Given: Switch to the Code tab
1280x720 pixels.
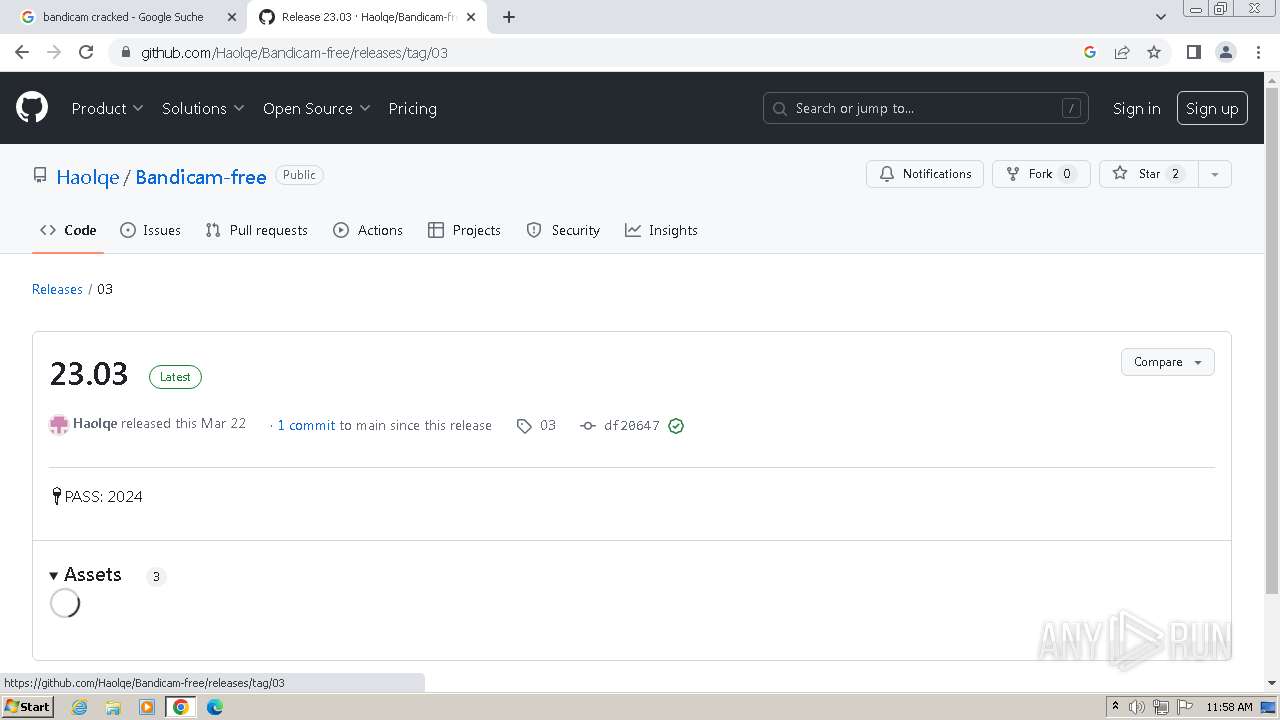Looking at the screenshot, I should pos(68,230).
